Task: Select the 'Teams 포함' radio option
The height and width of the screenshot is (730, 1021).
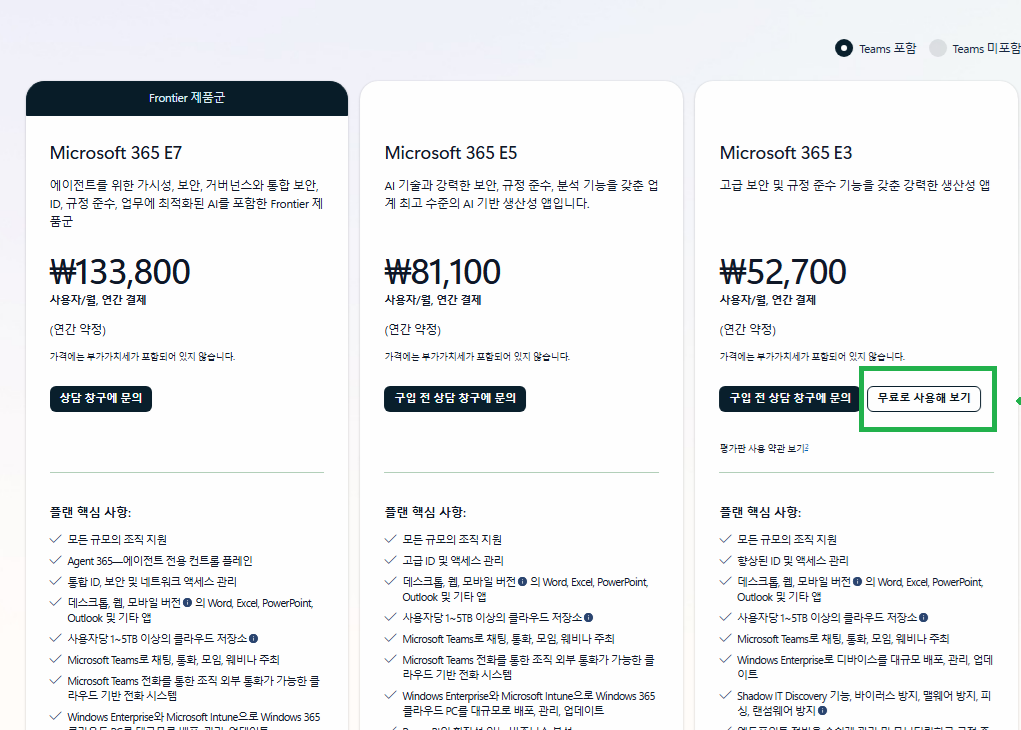Action: 844,48
